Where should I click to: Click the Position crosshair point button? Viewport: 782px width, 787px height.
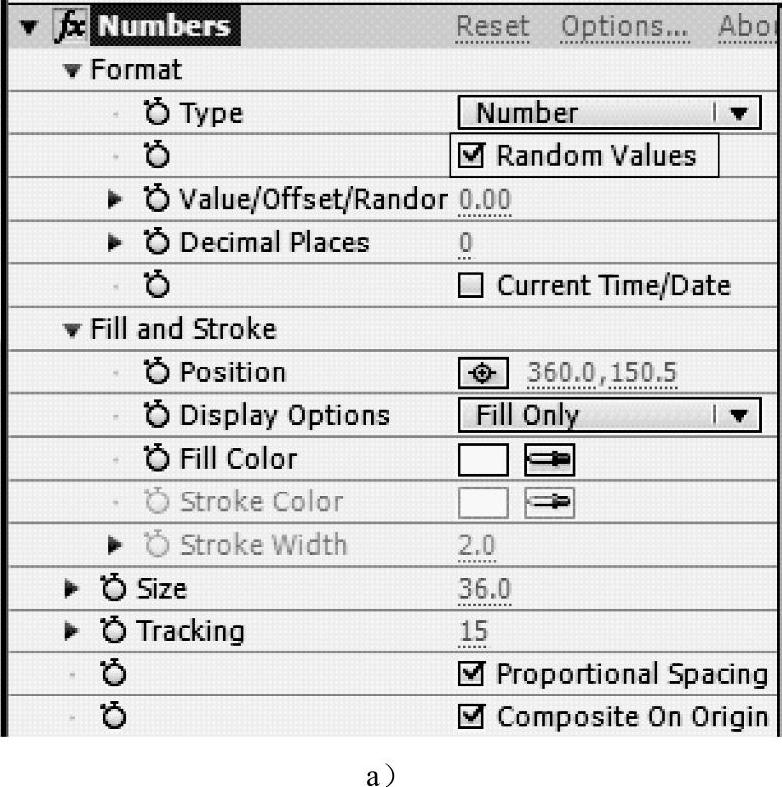click(x=484, y=373)
